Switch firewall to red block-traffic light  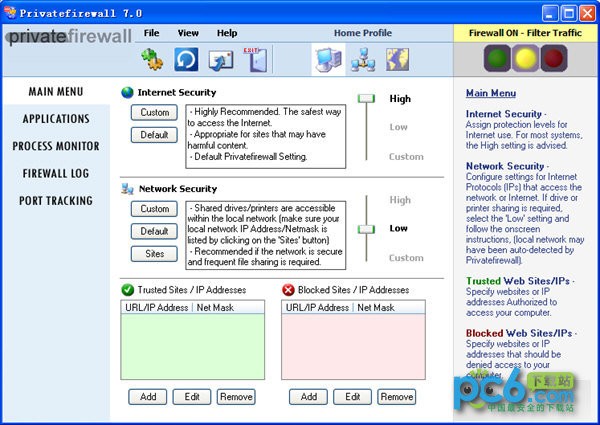(x=554, y=58)
